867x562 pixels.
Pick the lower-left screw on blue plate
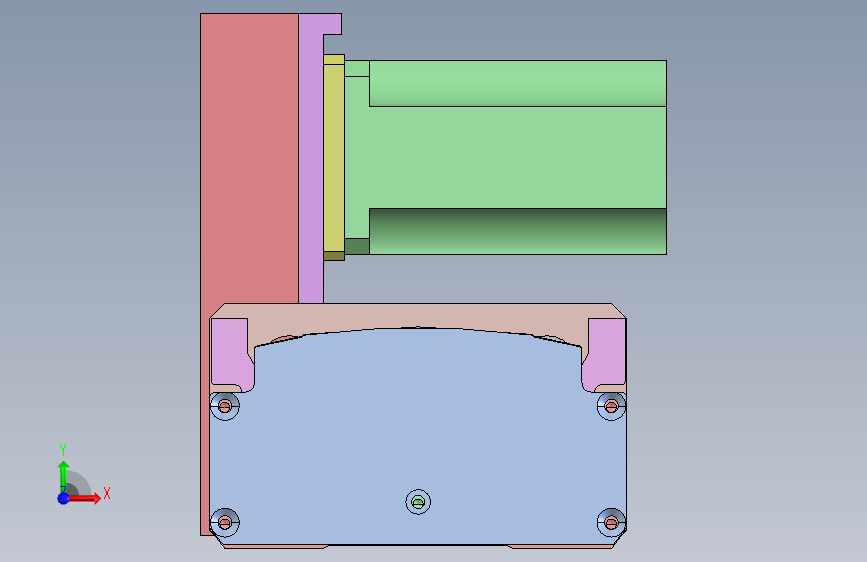[x=224, y=522]
